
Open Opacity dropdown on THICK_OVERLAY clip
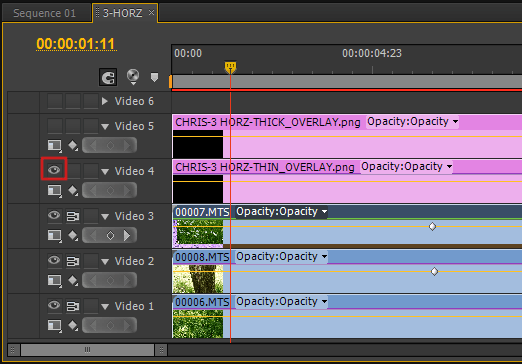click(x=412, y=122)
